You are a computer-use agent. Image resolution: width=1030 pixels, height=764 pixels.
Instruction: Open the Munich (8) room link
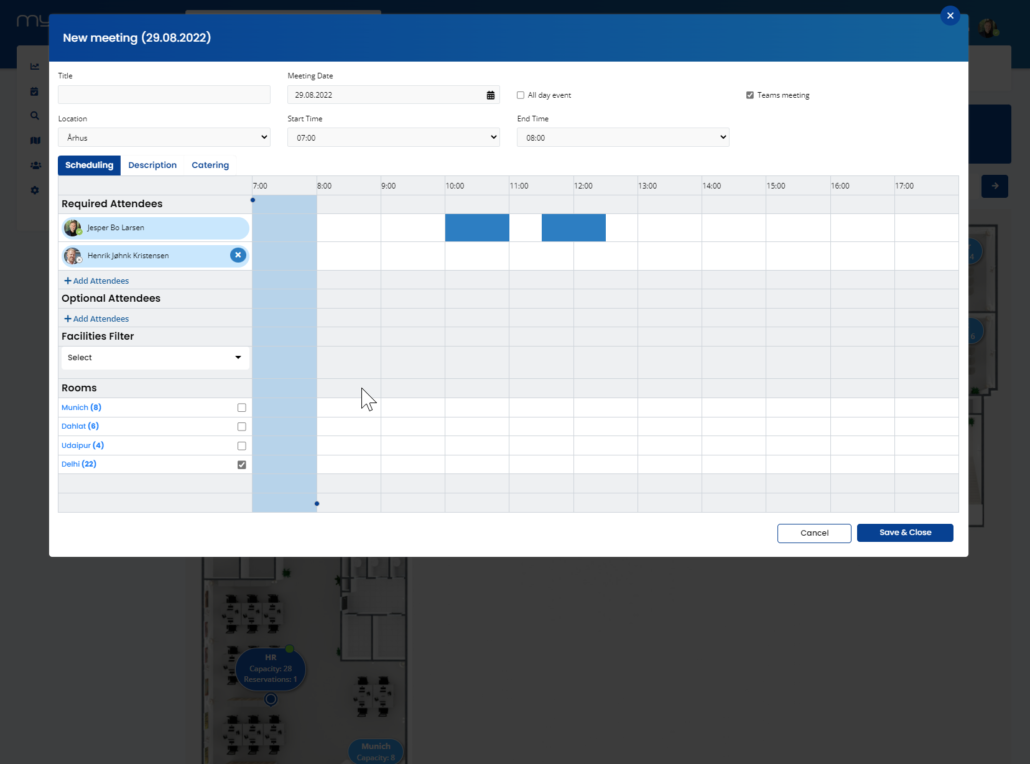(81, 407)
